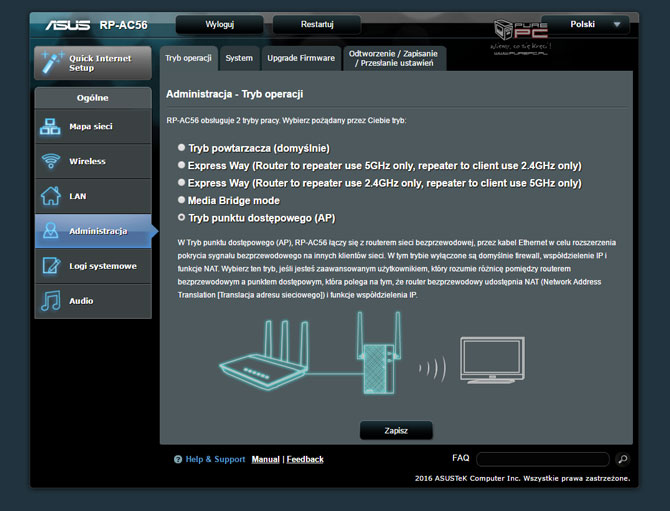The width and height of the screenshot is (670, 511).
Task: Open Mapa sieci menu item
Action: [x=93, y=126]
